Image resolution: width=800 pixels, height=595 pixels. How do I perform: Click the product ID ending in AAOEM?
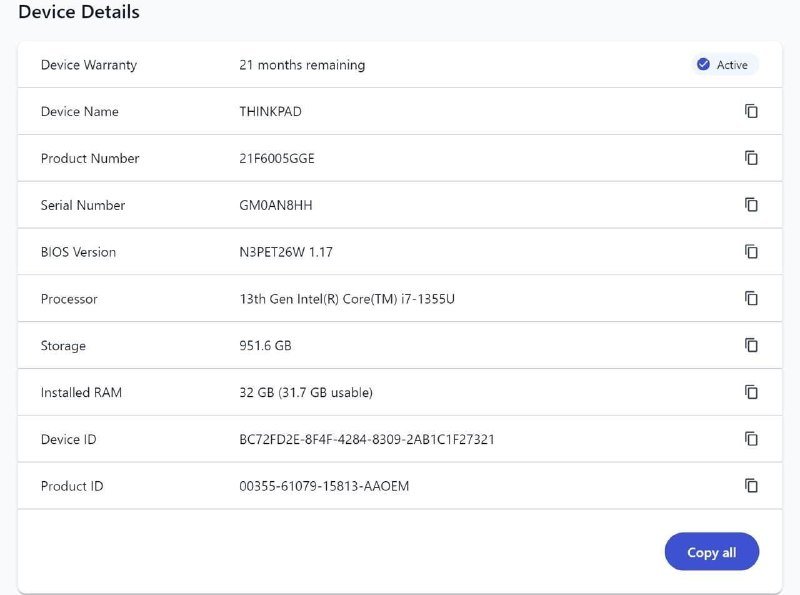[324, 486]
